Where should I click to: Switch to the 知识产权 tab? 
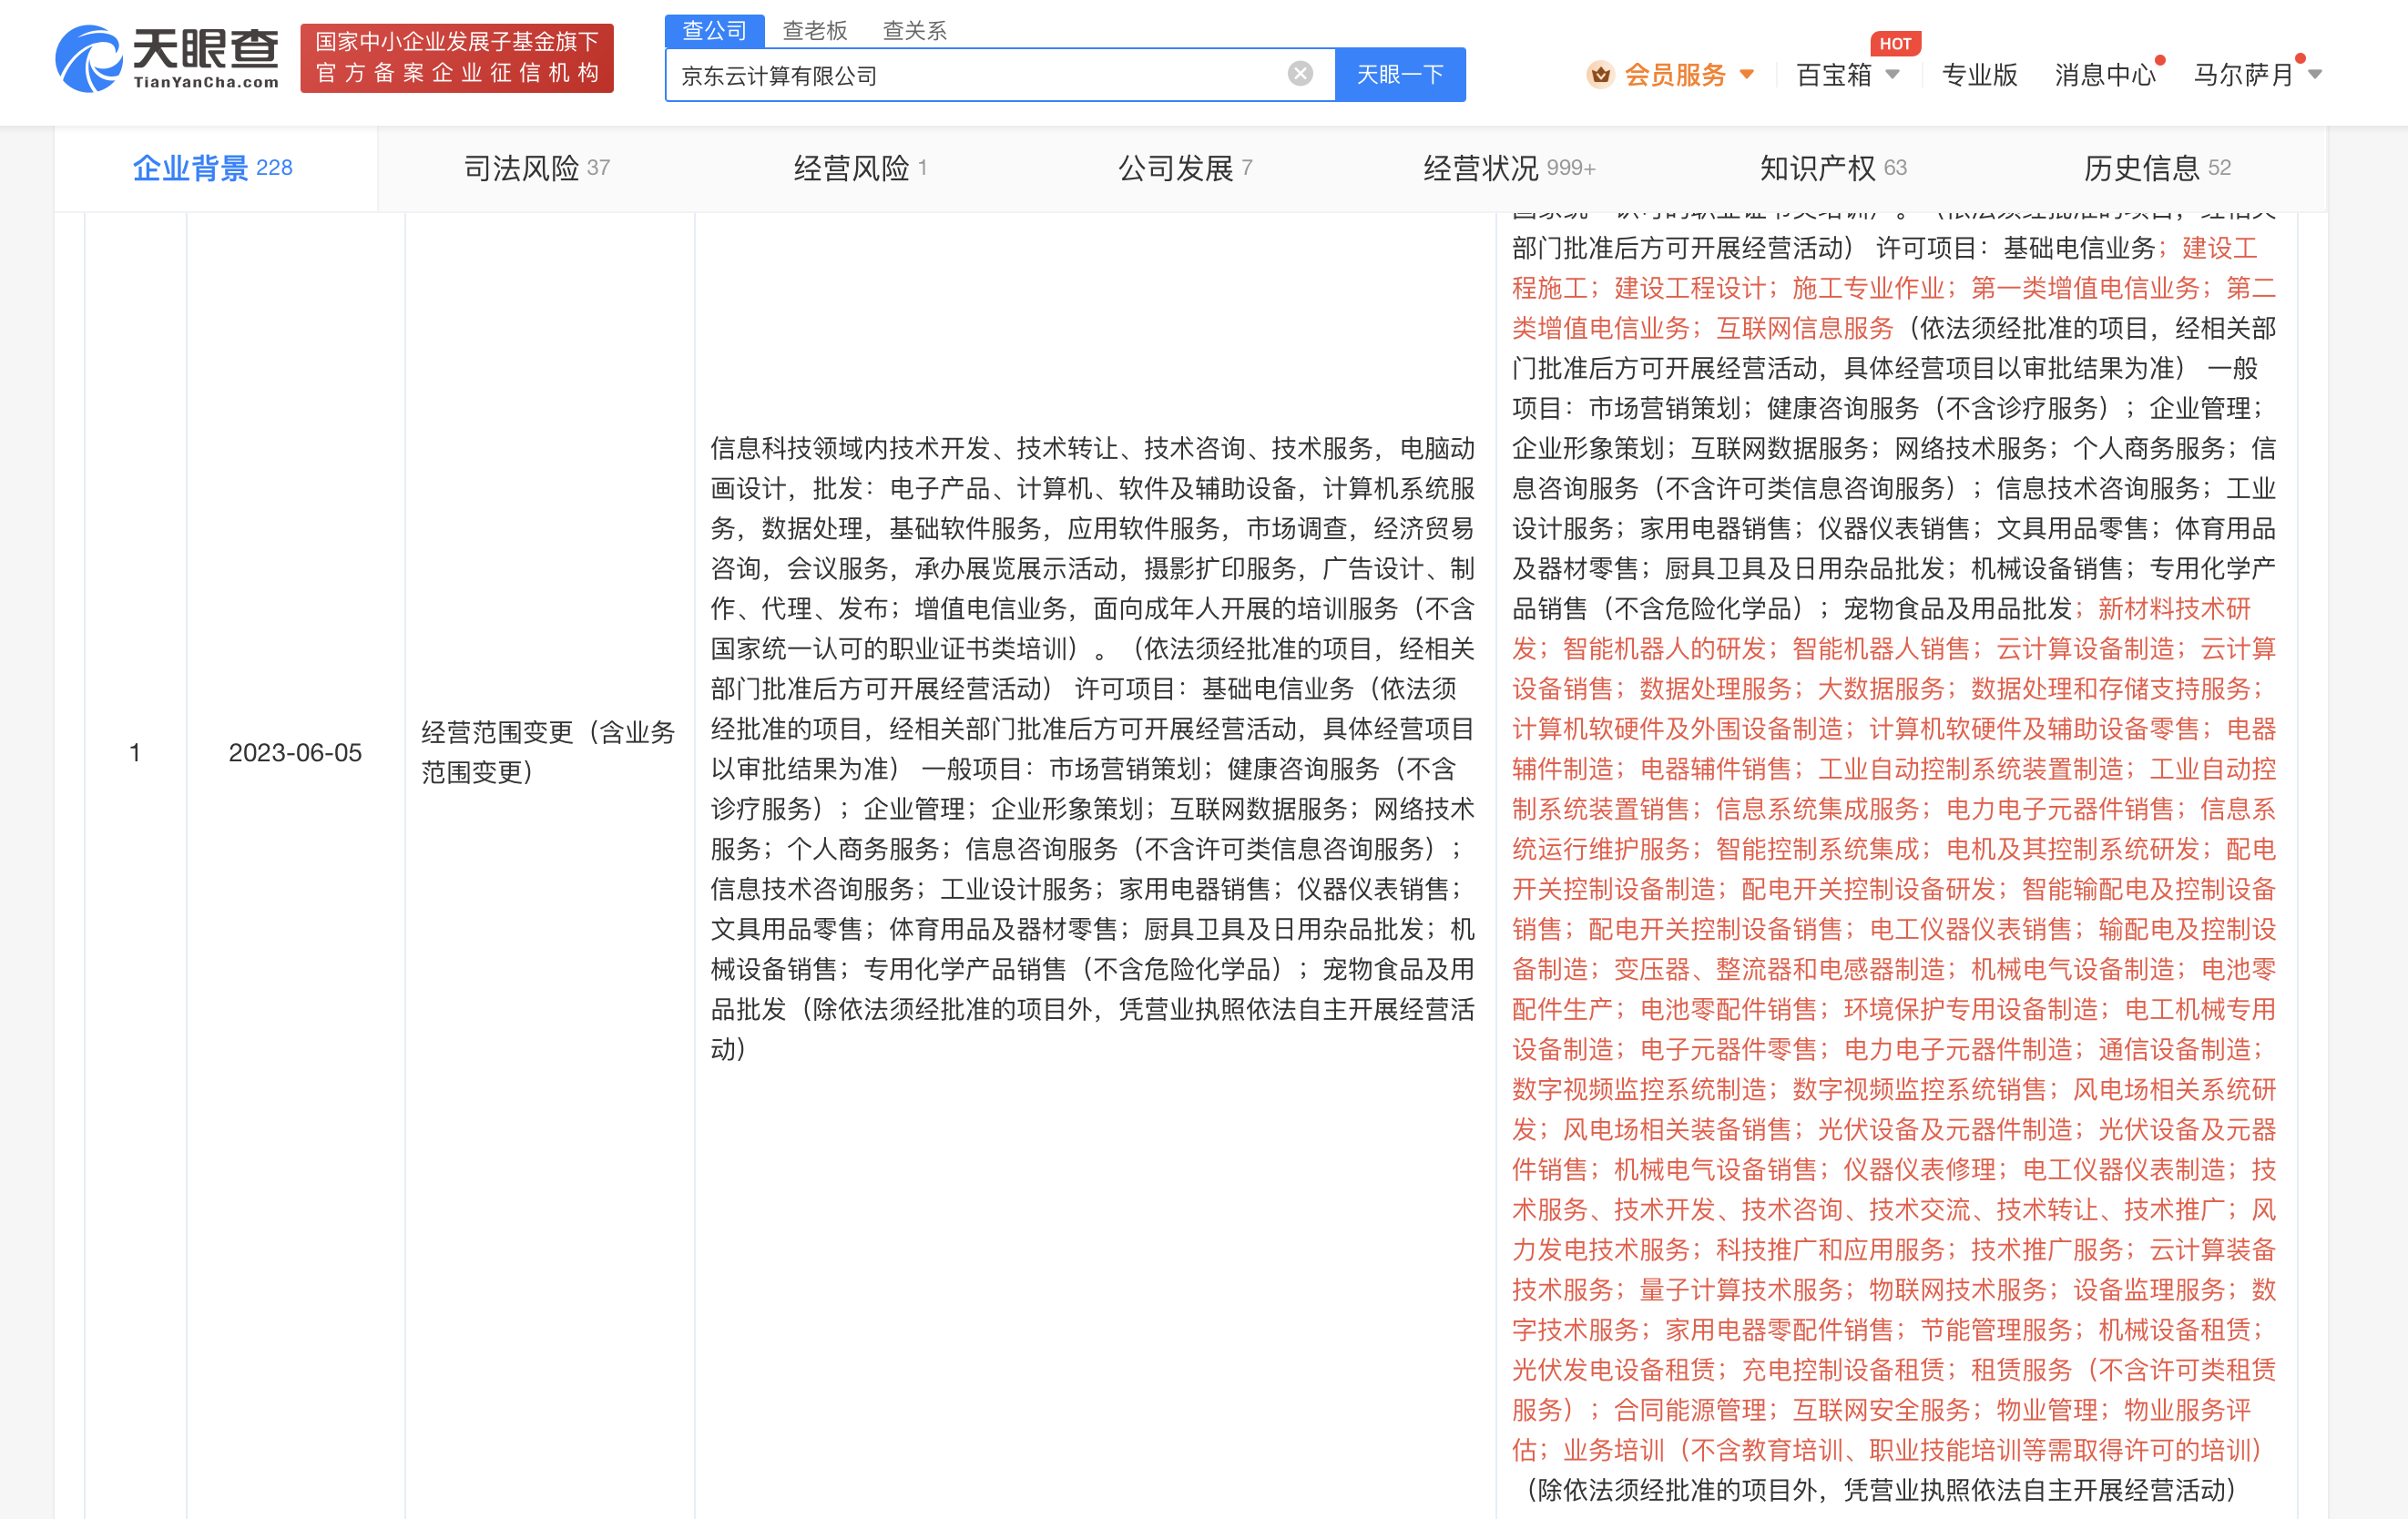(1833, 168)
